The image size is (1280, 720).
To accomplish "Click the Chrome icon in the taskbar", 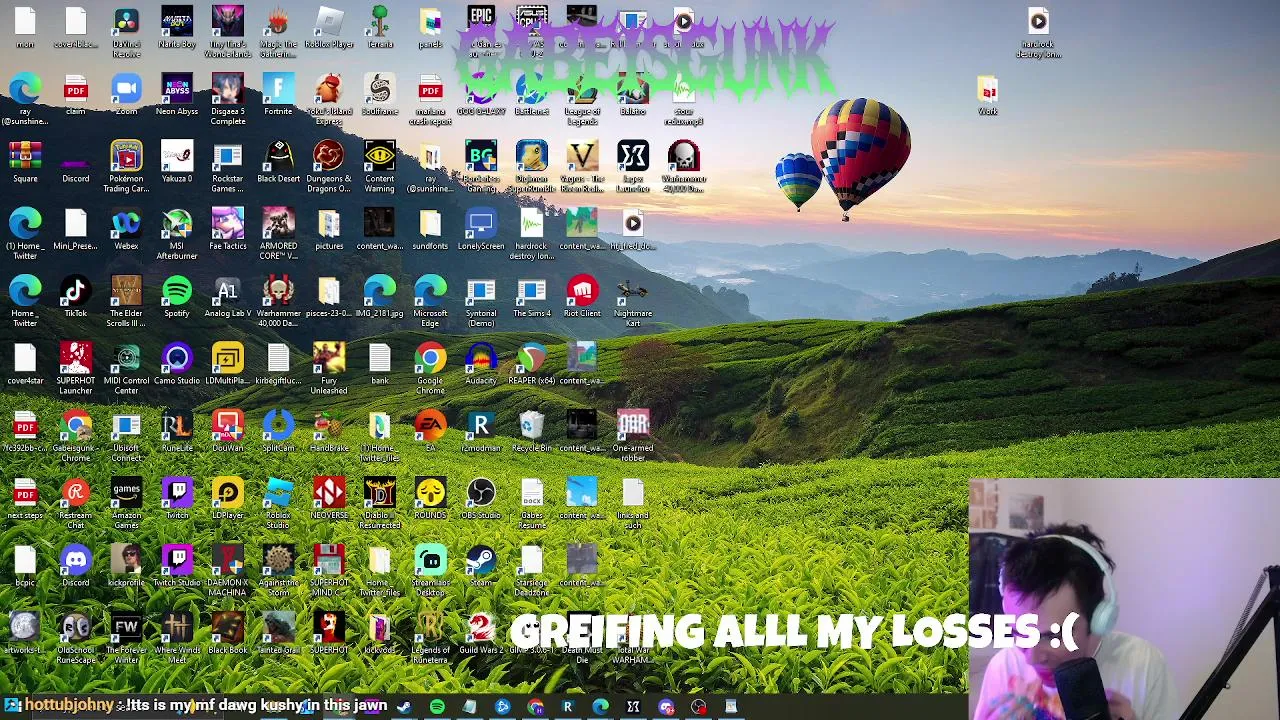I will (x=535, y=707).
